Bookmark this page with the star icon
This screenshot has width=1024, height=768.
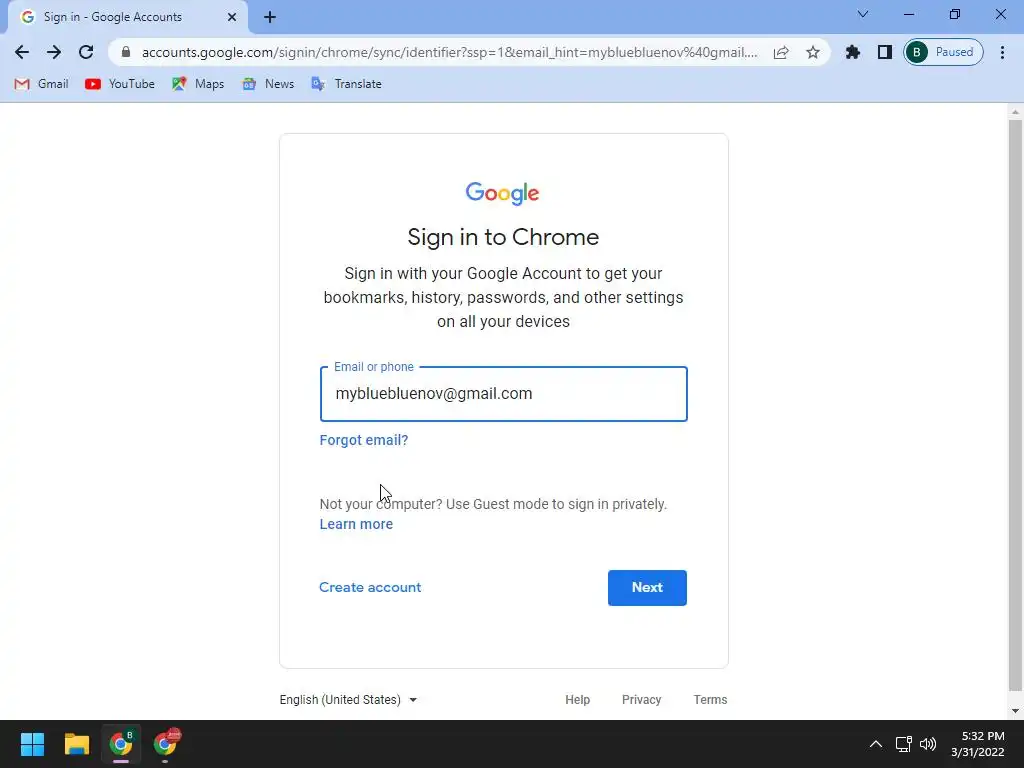(x=812, y=52)
